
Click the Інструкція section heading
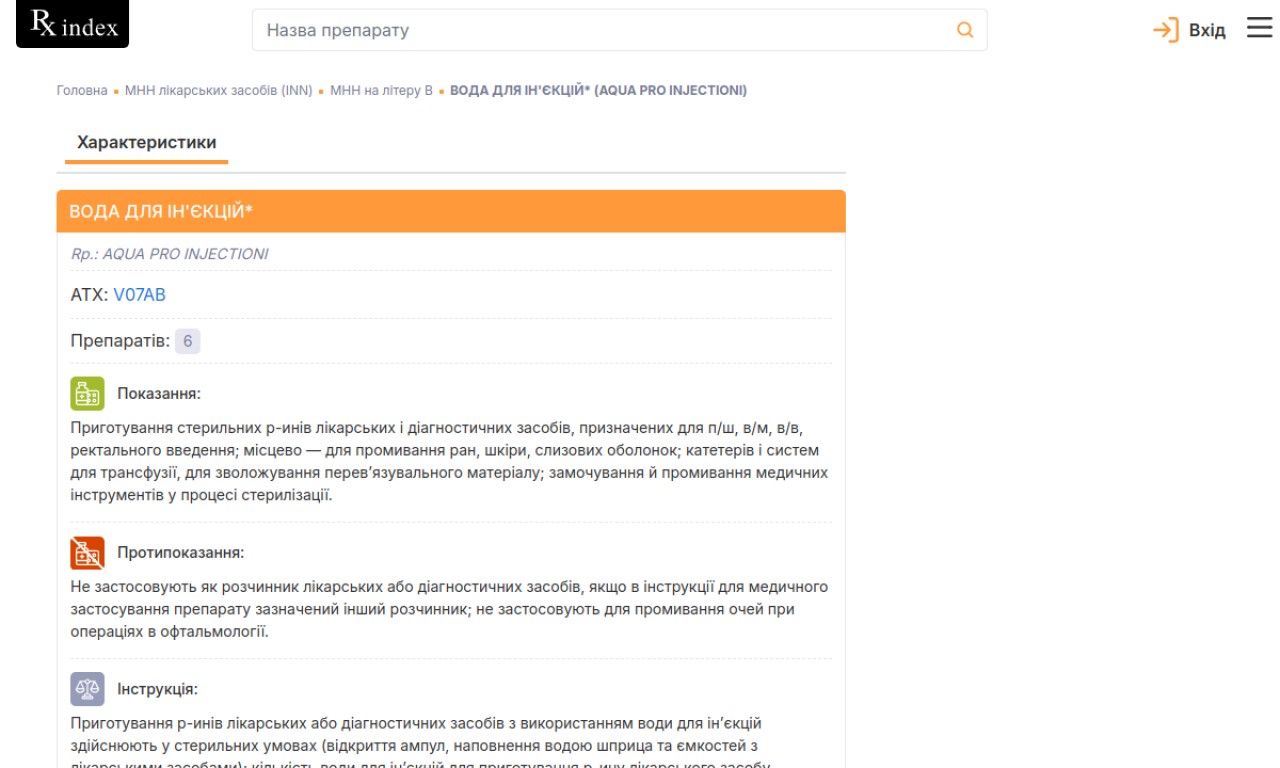[x=157, y=689]
